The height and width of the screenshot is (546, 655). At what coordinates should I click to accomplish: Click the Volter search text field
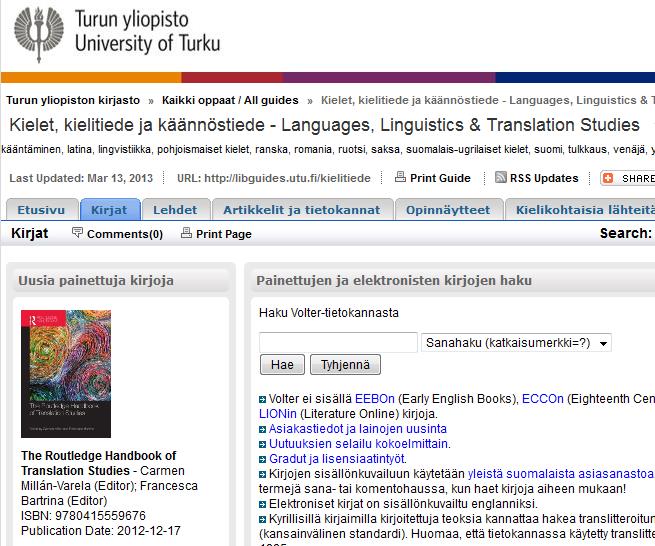coord(338,343)
